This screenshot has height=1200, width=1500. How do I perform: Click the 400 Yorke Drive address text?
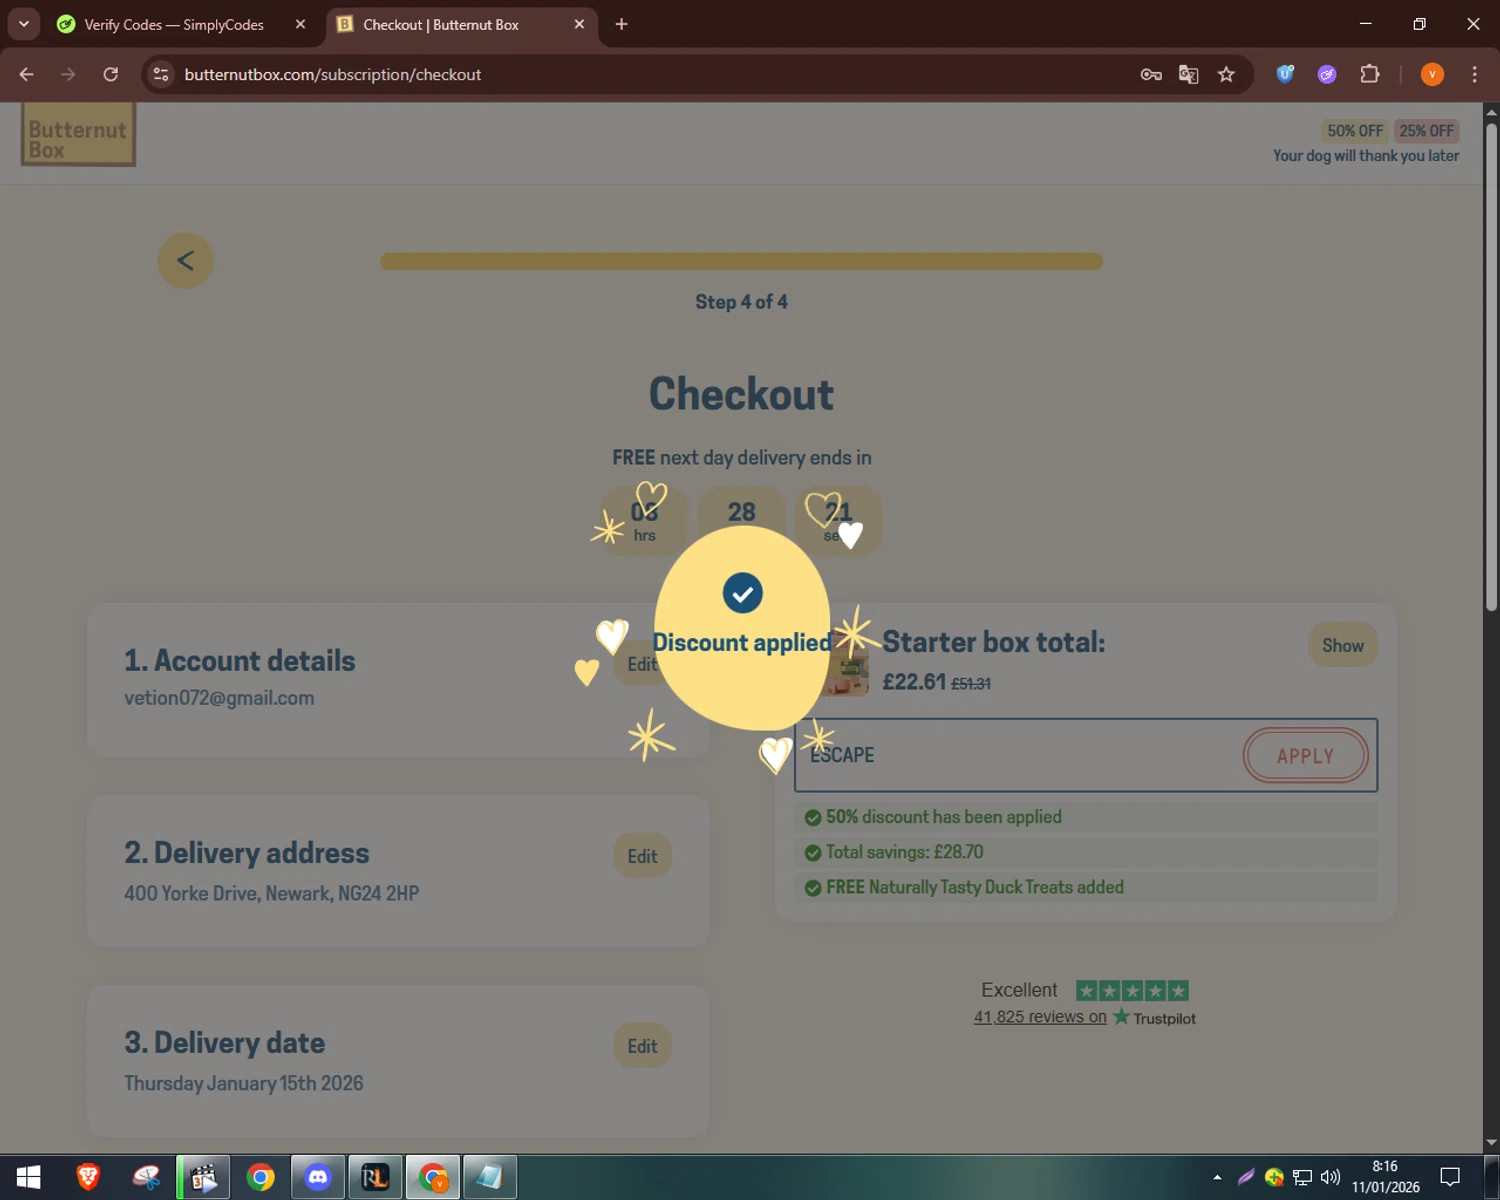click(x=271, y=893)
